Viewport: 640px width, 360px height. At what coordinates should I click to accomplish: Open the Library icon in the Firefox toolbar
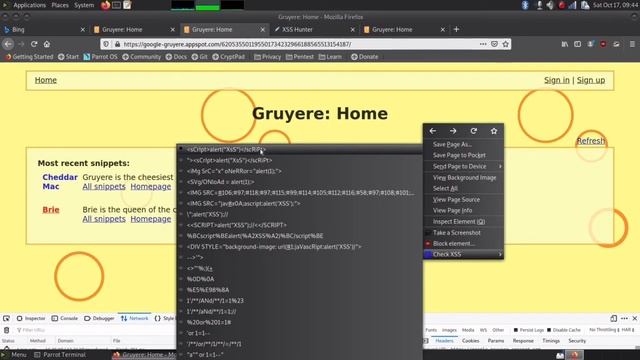(x=565, y=44)
